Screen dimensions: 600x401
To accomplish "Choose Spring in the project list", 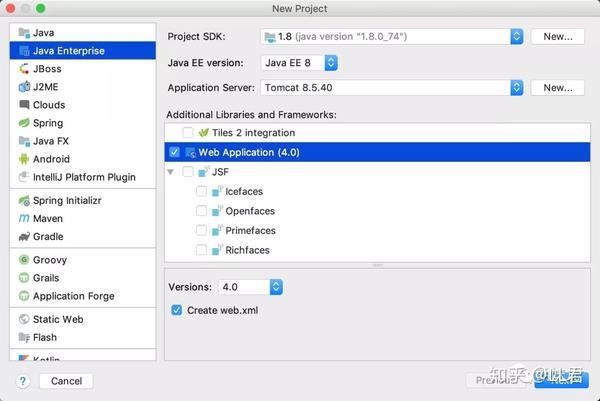I will coord(83,123).
